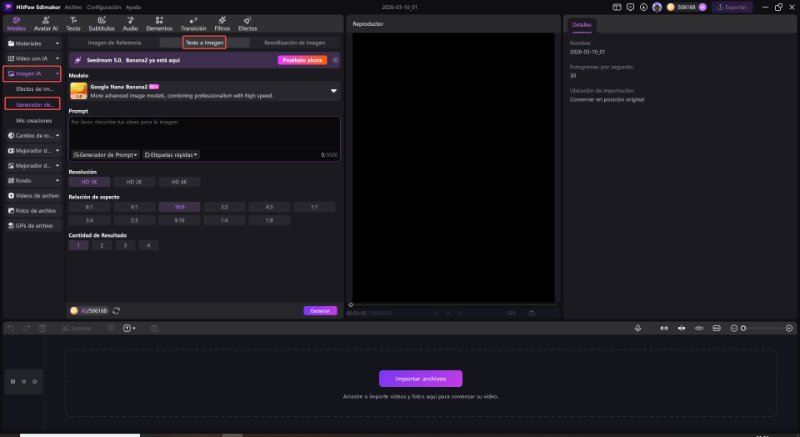The image size is (800, 437).
Task: Expand the Materiales sidebar section
Action: pyautogui.click(x=32, y=44)
